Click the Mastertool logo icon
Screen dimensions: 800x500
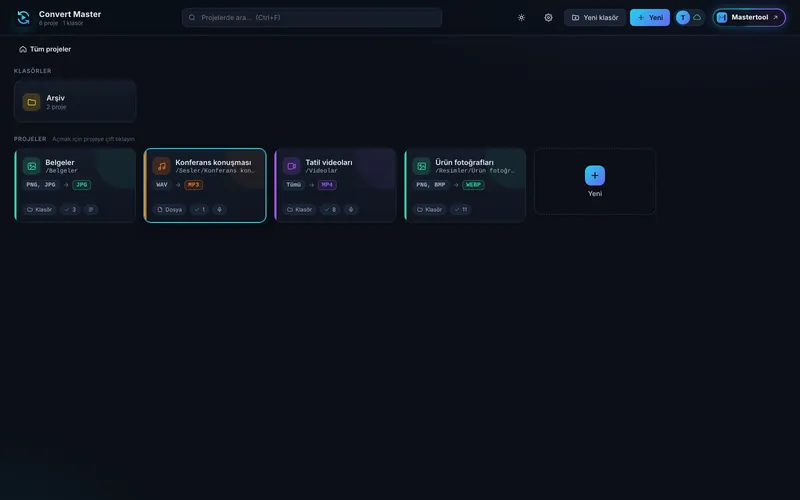pyautogui.click(x=721, y=17)
